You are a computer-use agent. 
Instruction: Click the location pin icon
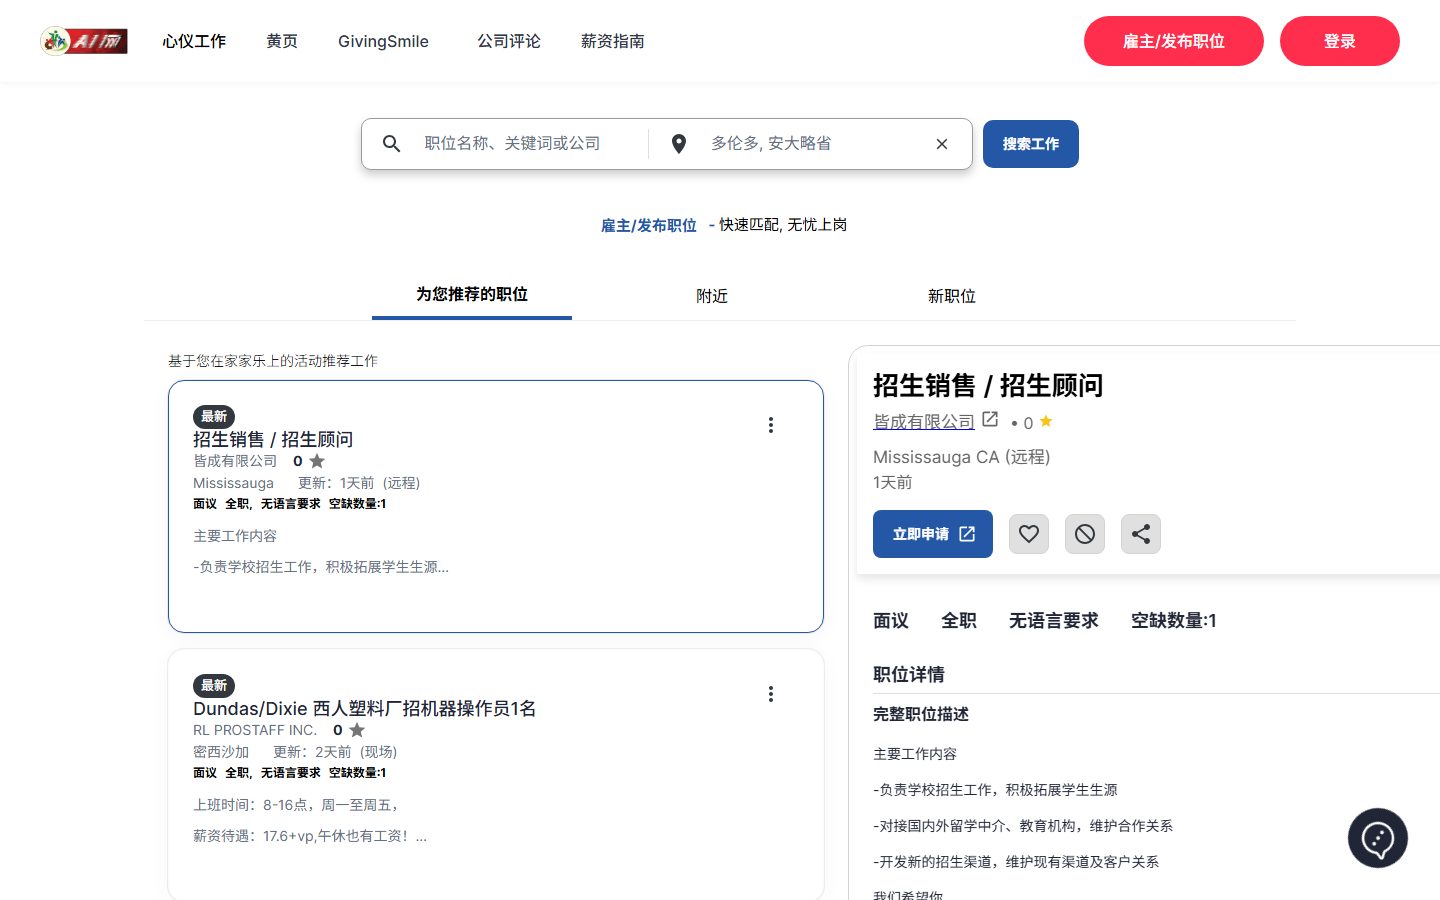679,144
